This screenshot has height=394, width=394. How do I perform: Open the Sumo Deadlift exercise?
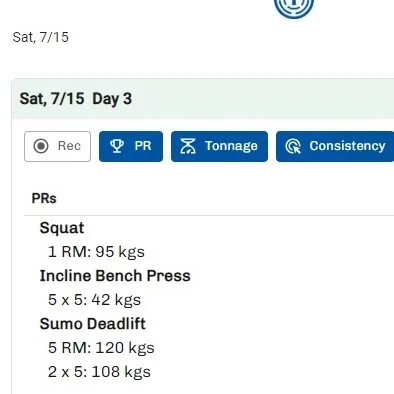(93, 324)
